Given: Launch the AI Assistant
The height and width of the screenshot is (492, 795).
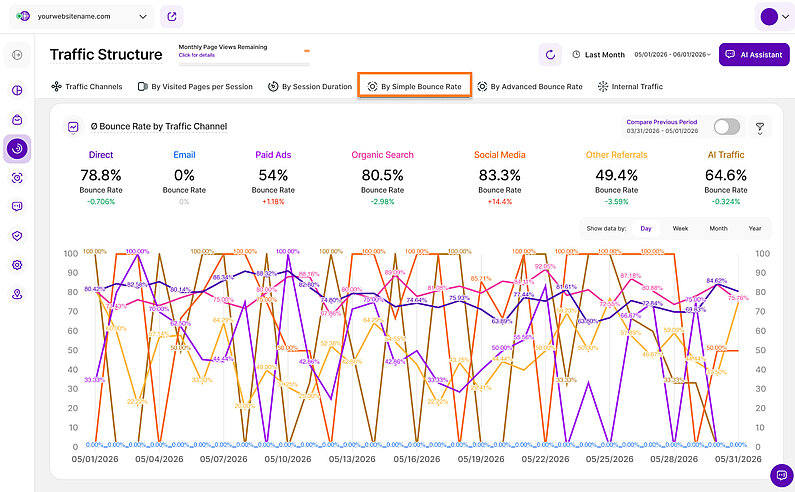Looking at the screenshot, I should tap(754, 54).
